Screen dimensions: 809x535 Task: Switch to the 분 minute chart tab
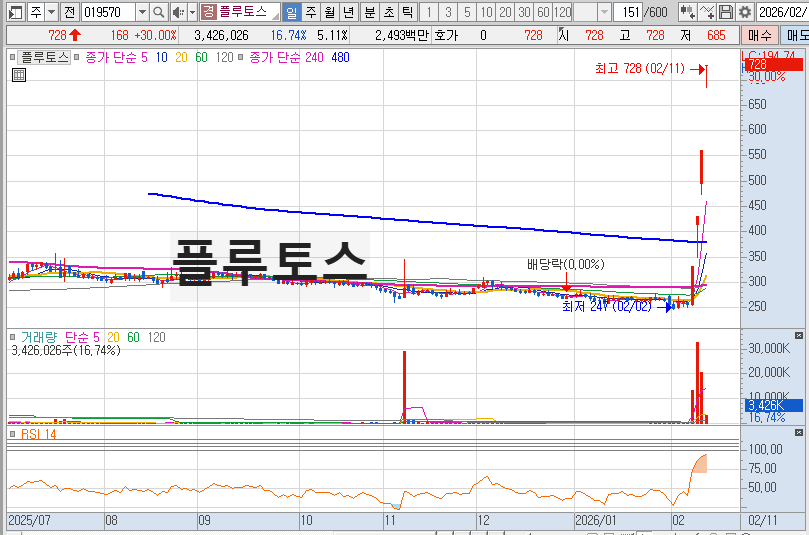(369, 12)
